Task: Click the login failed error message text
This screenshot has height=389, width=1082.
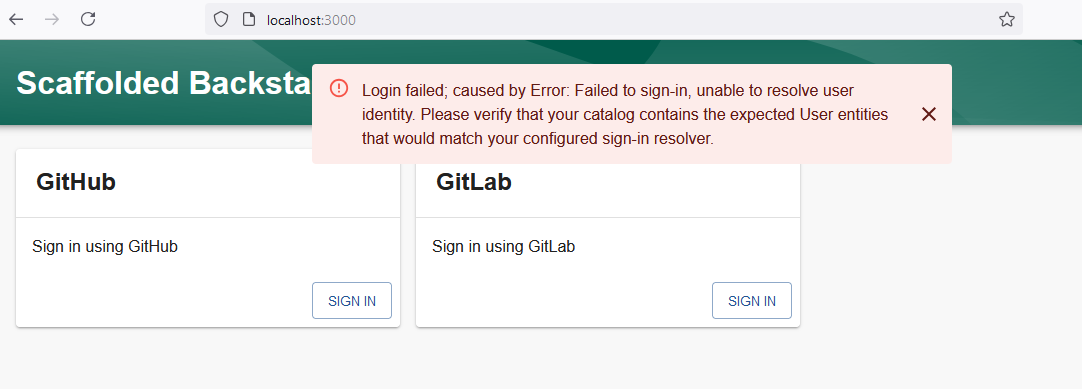Action: coord(626,114)
